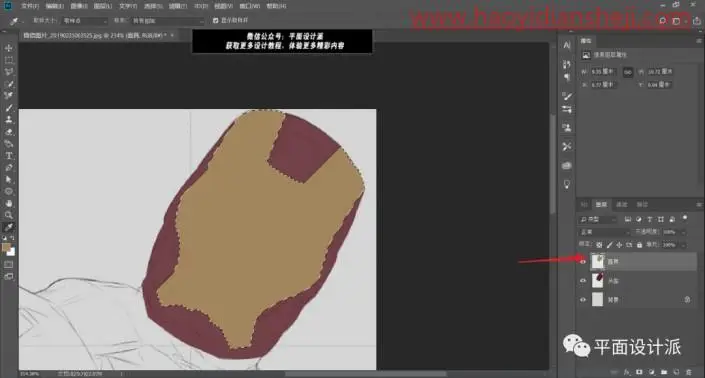Select the middle layer thumbnail
Image resolution: width=705 pixels, height=378 pixels.
tap(598, 280)
